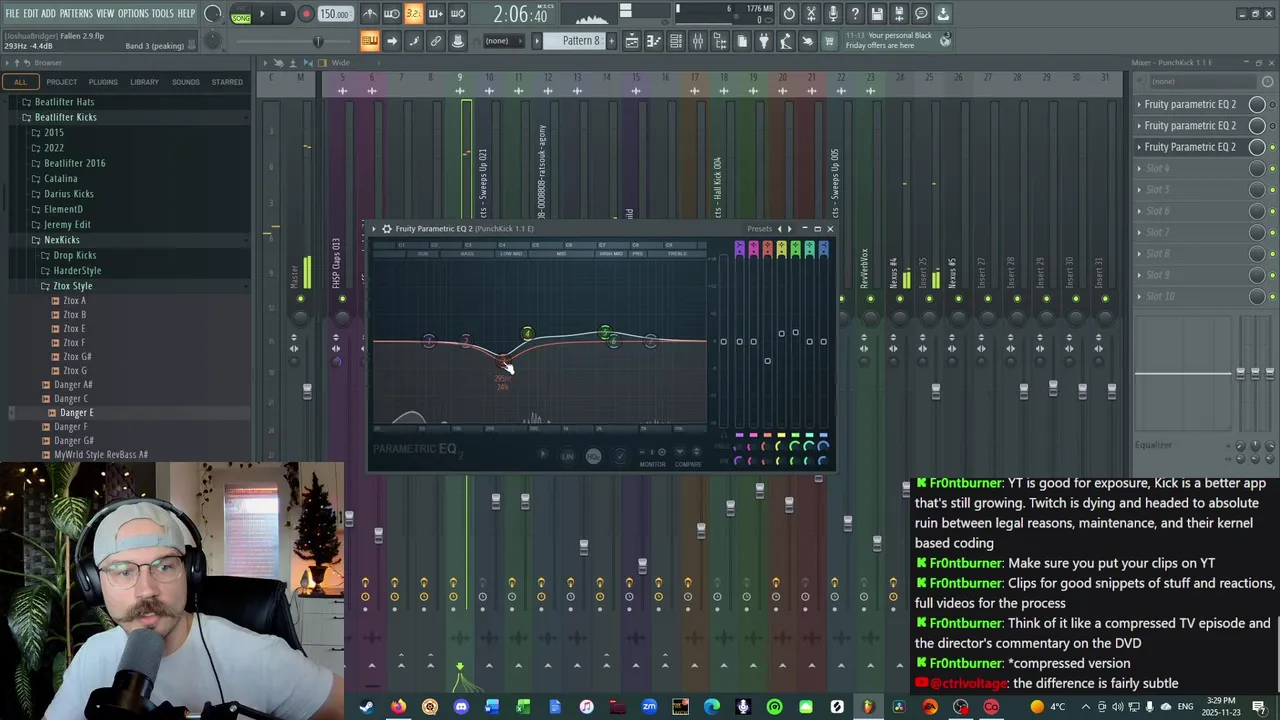Collapse the NexKicks folder
Viewport: 1280px width, 720px height.
[61, 240]
